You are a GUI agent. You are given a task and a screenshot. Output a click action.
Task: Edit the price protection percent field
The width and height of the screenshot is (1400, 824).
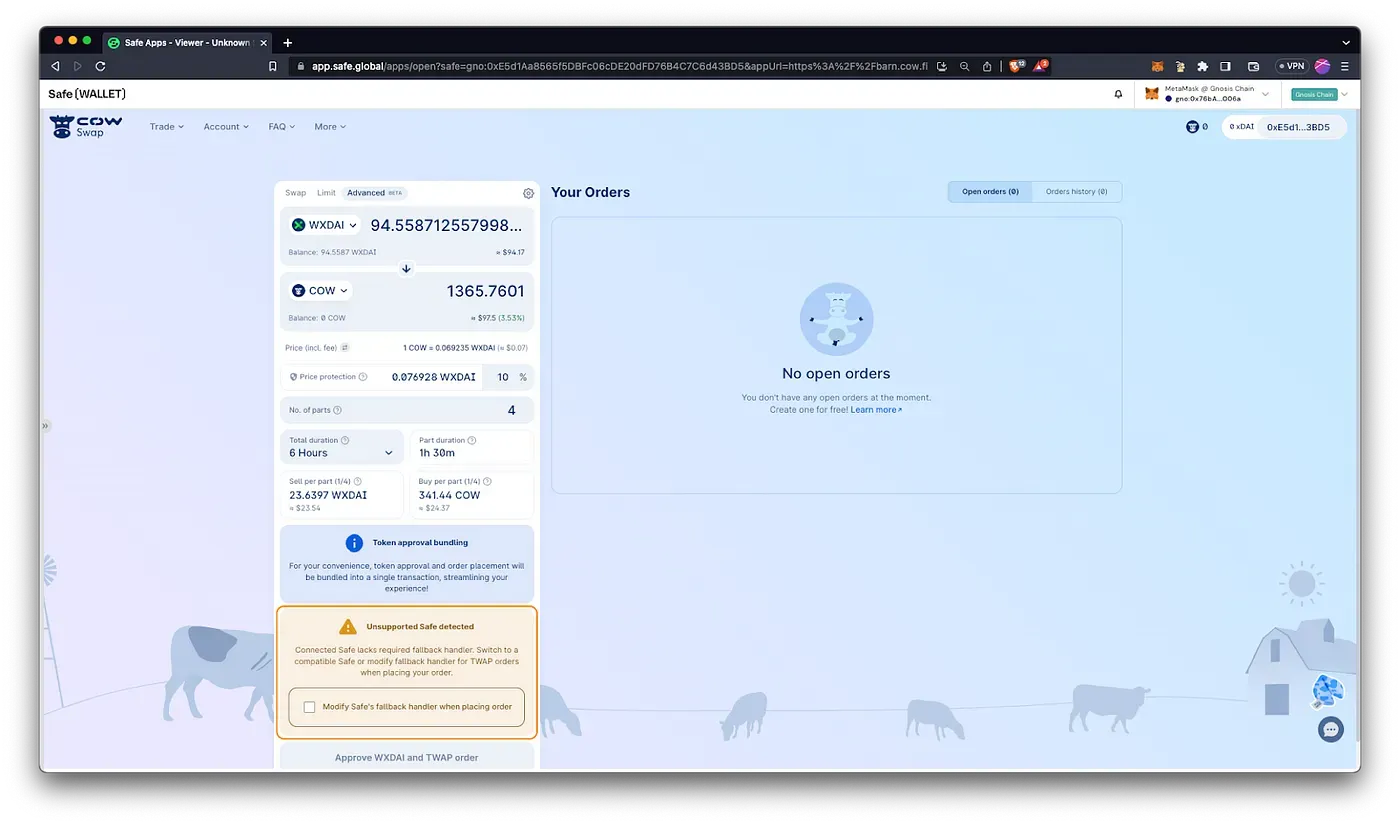[x=502, y=377]
